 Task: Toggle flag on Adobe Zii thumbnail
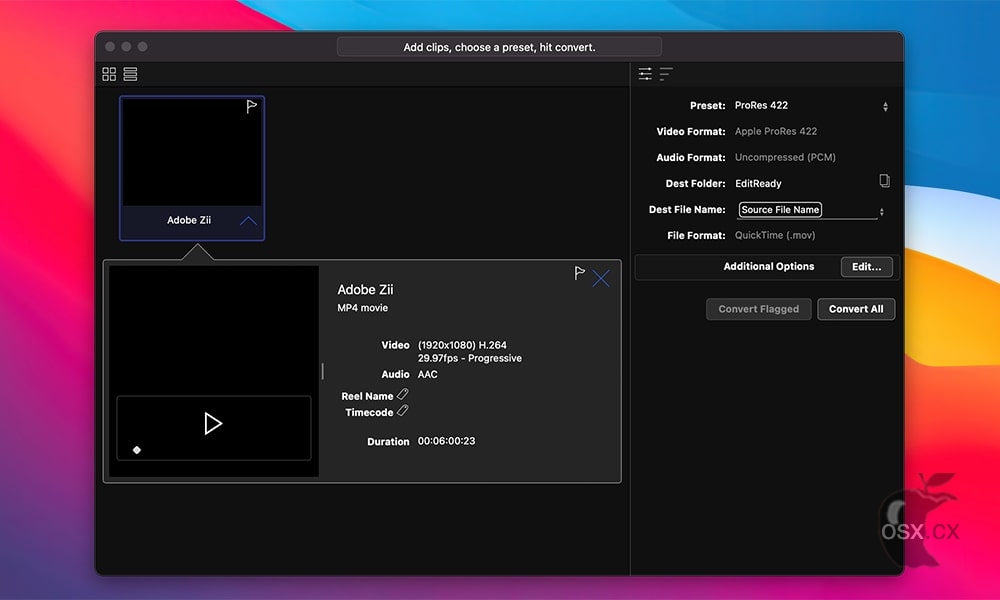pos(252,106)
